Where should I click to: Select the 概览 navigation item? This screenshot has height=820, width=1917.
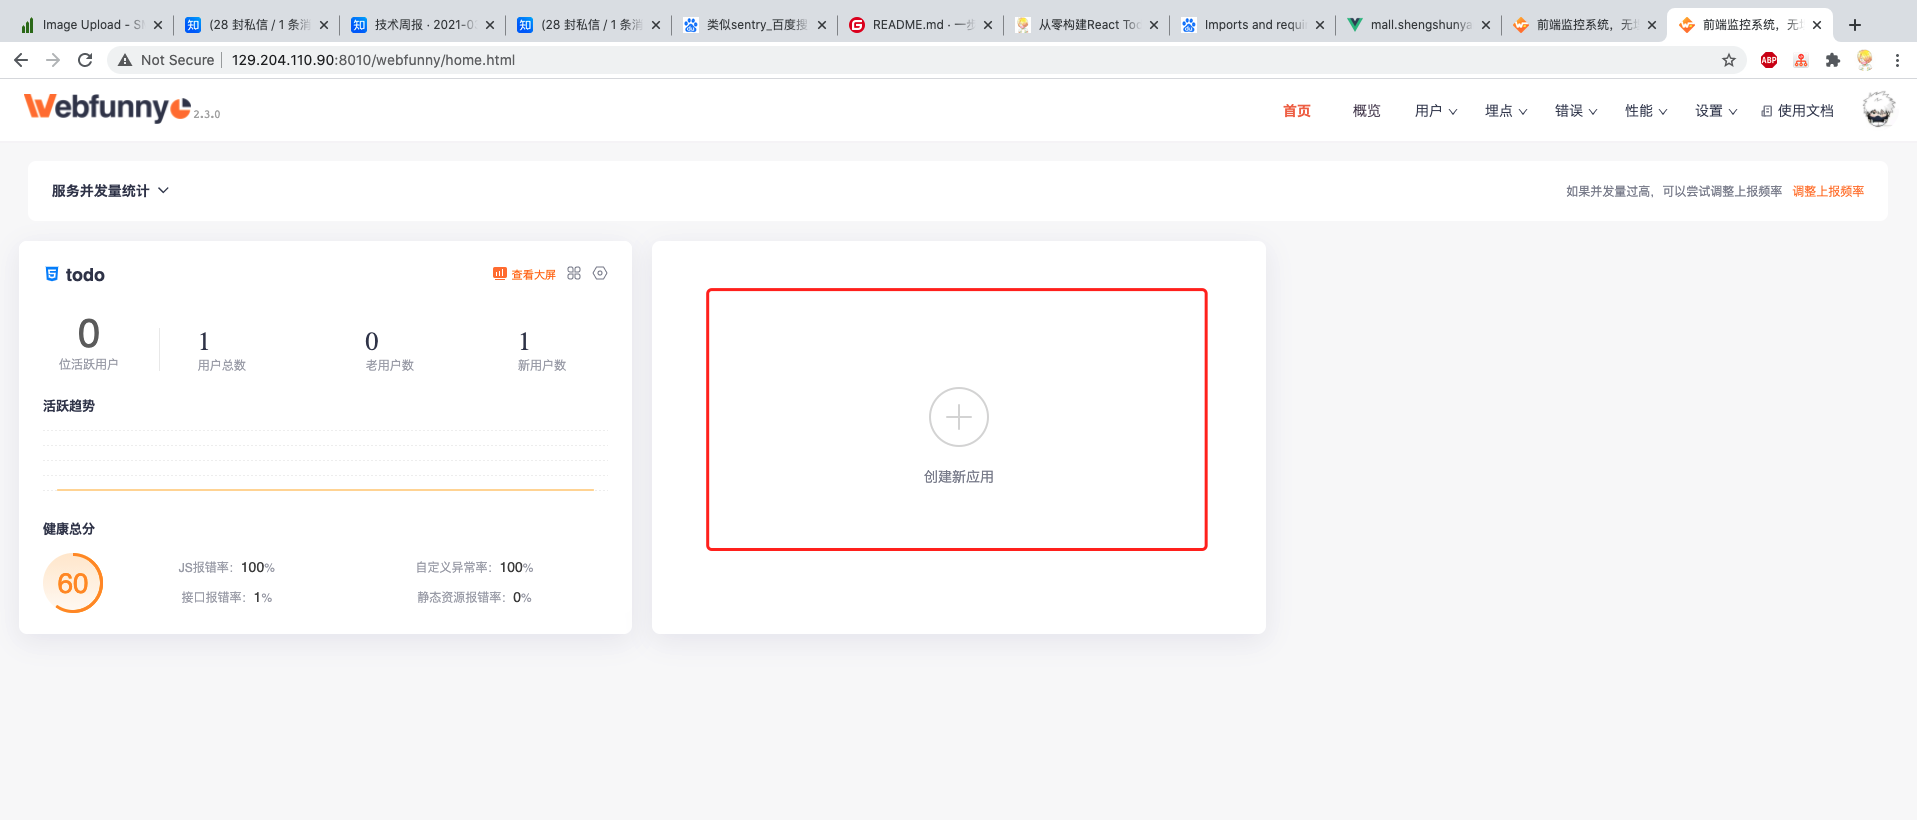point(1367,111)
